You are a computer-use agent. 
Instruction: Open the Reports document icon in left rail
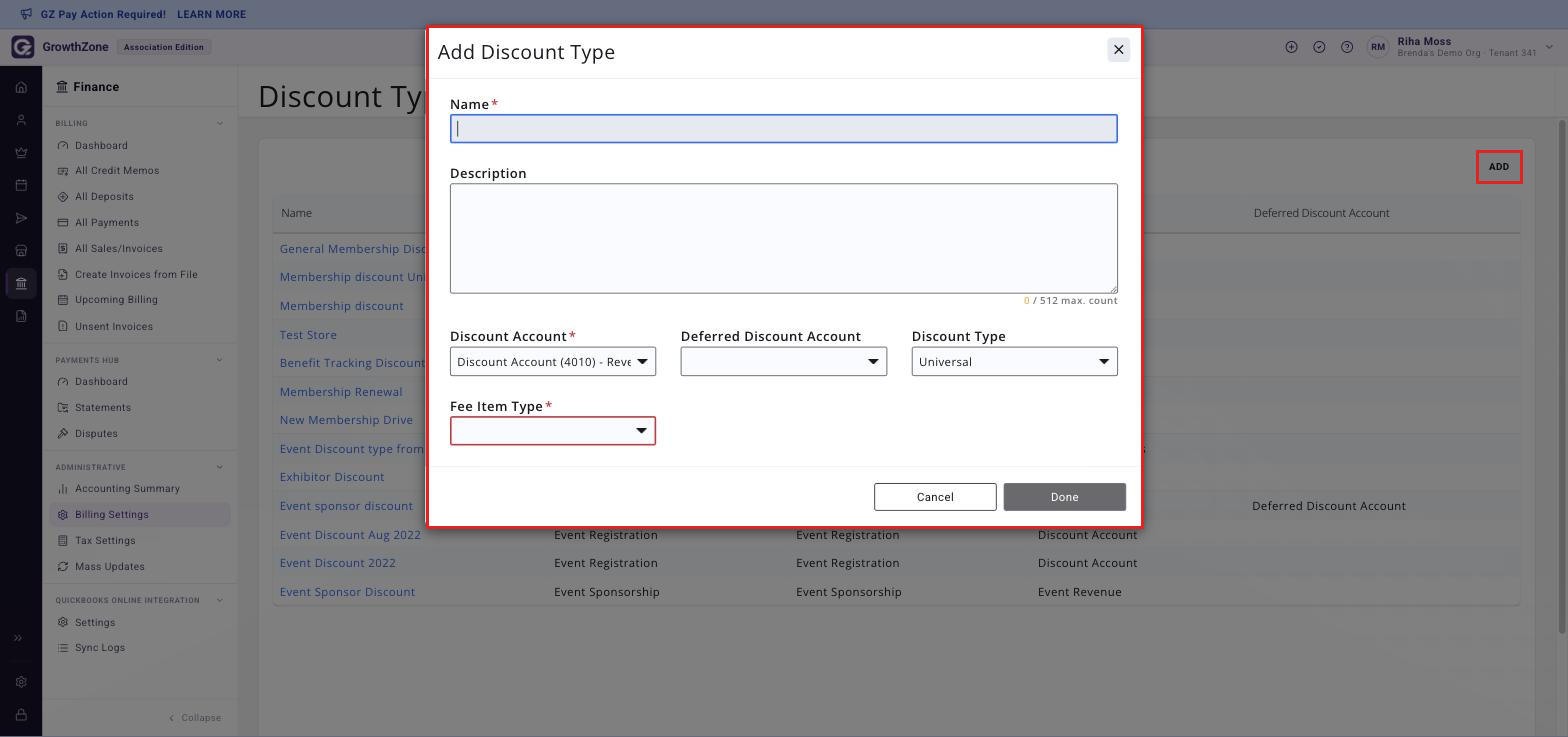pyautogui.click(x=21, y=316)
